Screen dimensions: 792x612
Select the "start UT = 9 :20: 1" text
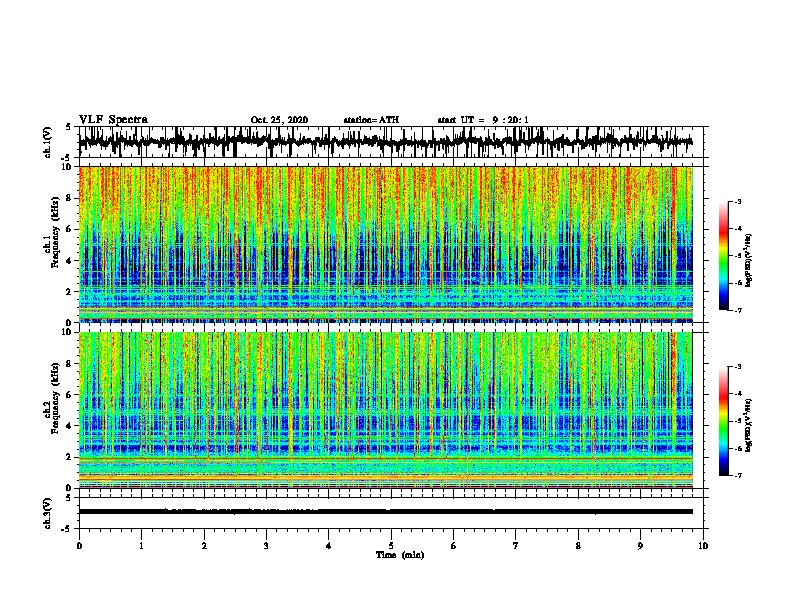point(483,120)
